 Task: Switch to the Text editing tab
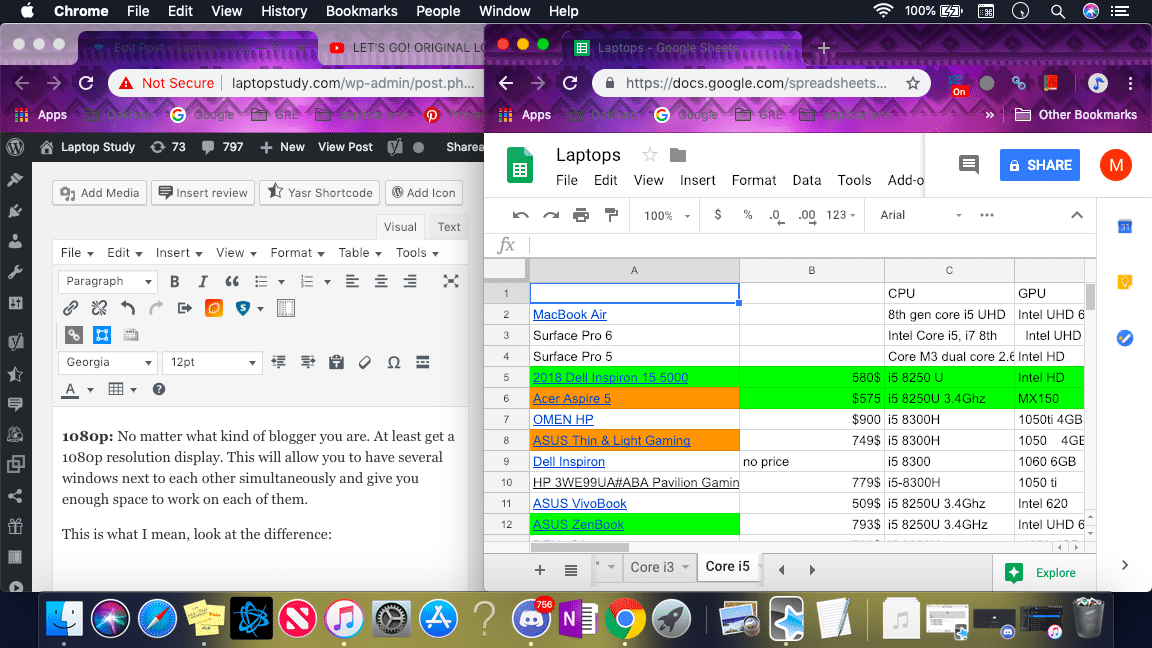448,226
